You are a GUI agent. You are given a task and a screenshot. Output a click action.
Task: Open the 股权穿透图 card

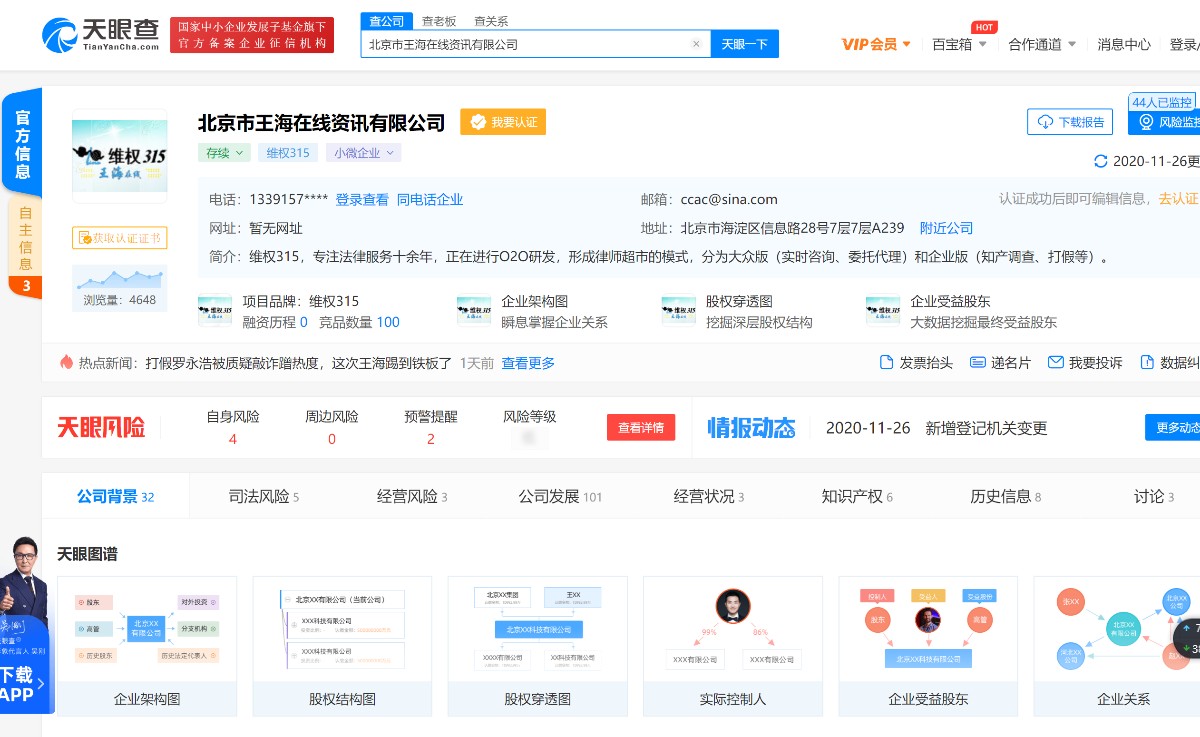[x=537, y=646]
